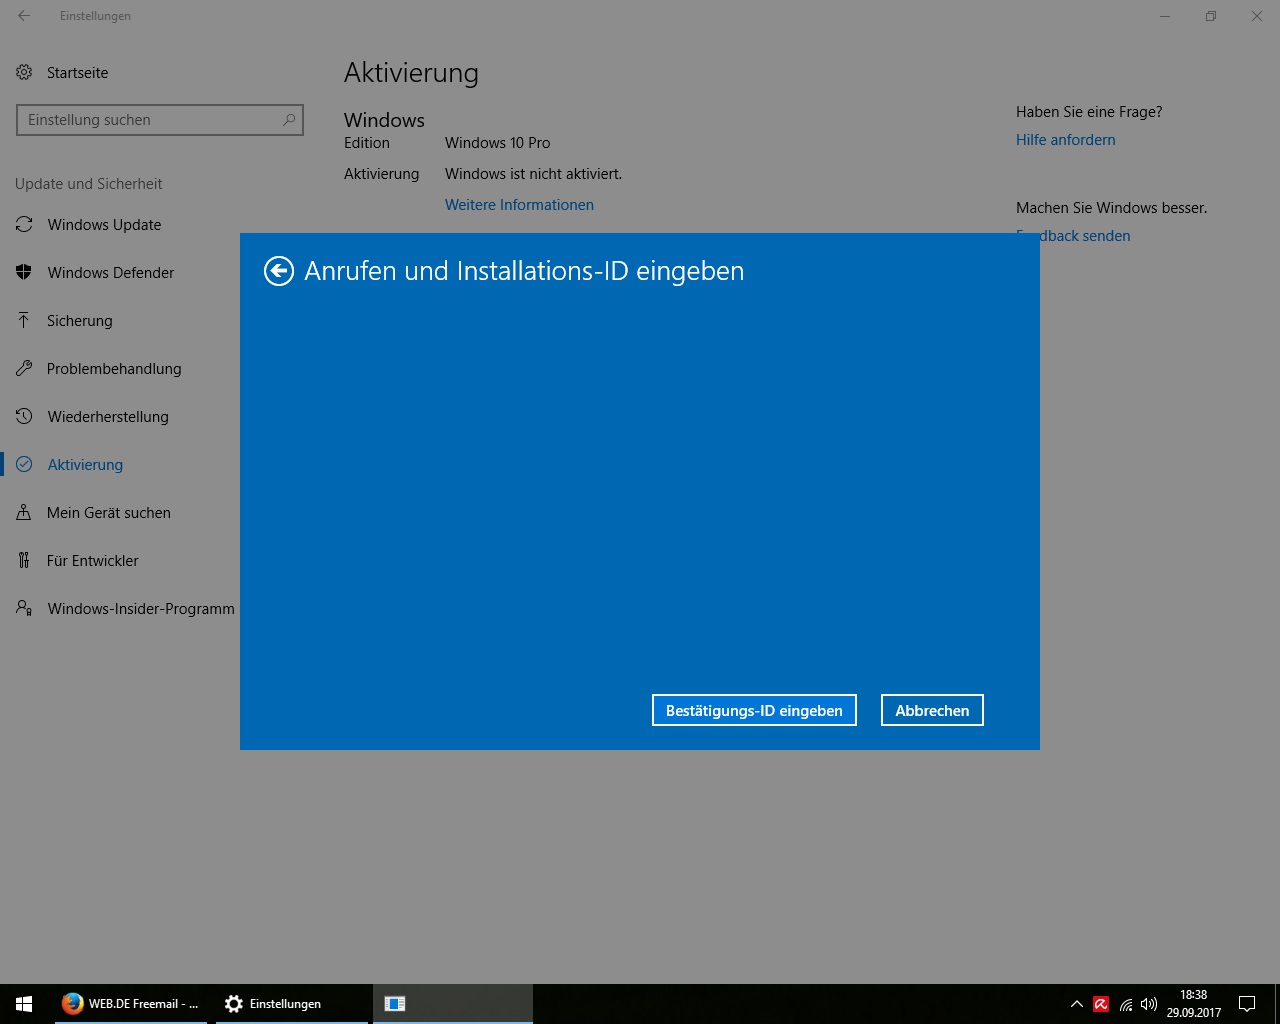Click the Windows Defender shield icon

(x=24, y=273)
